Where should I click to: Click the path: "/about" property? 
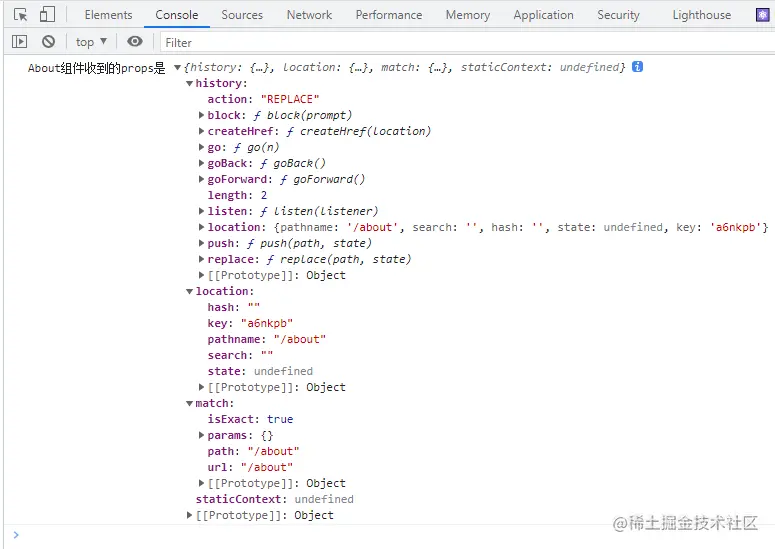pyautogui.click(x=254, y=451)
